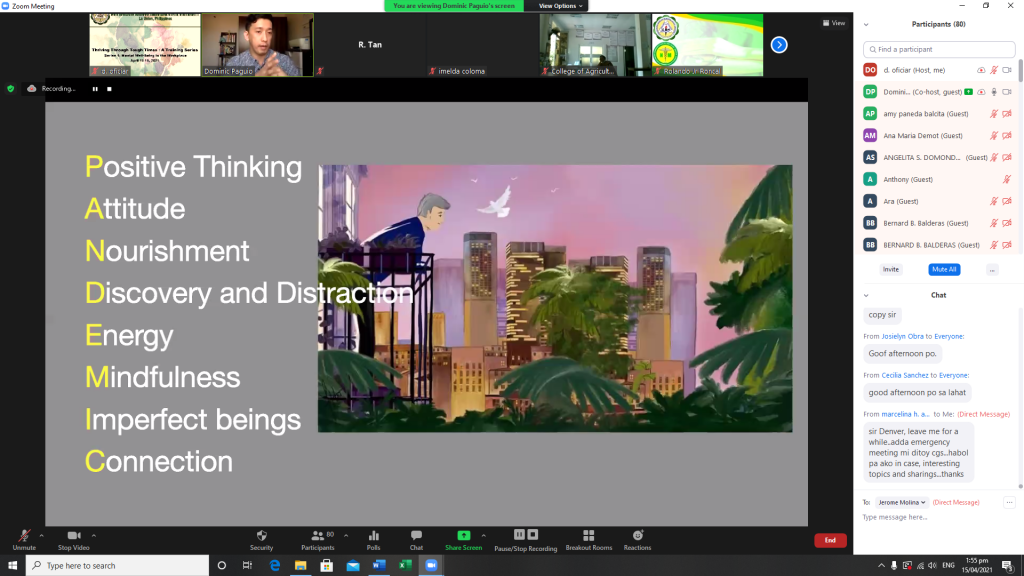Click recording icon on Dominic row
Viewport: 1024px width, 576px height.
click(981, 92)
